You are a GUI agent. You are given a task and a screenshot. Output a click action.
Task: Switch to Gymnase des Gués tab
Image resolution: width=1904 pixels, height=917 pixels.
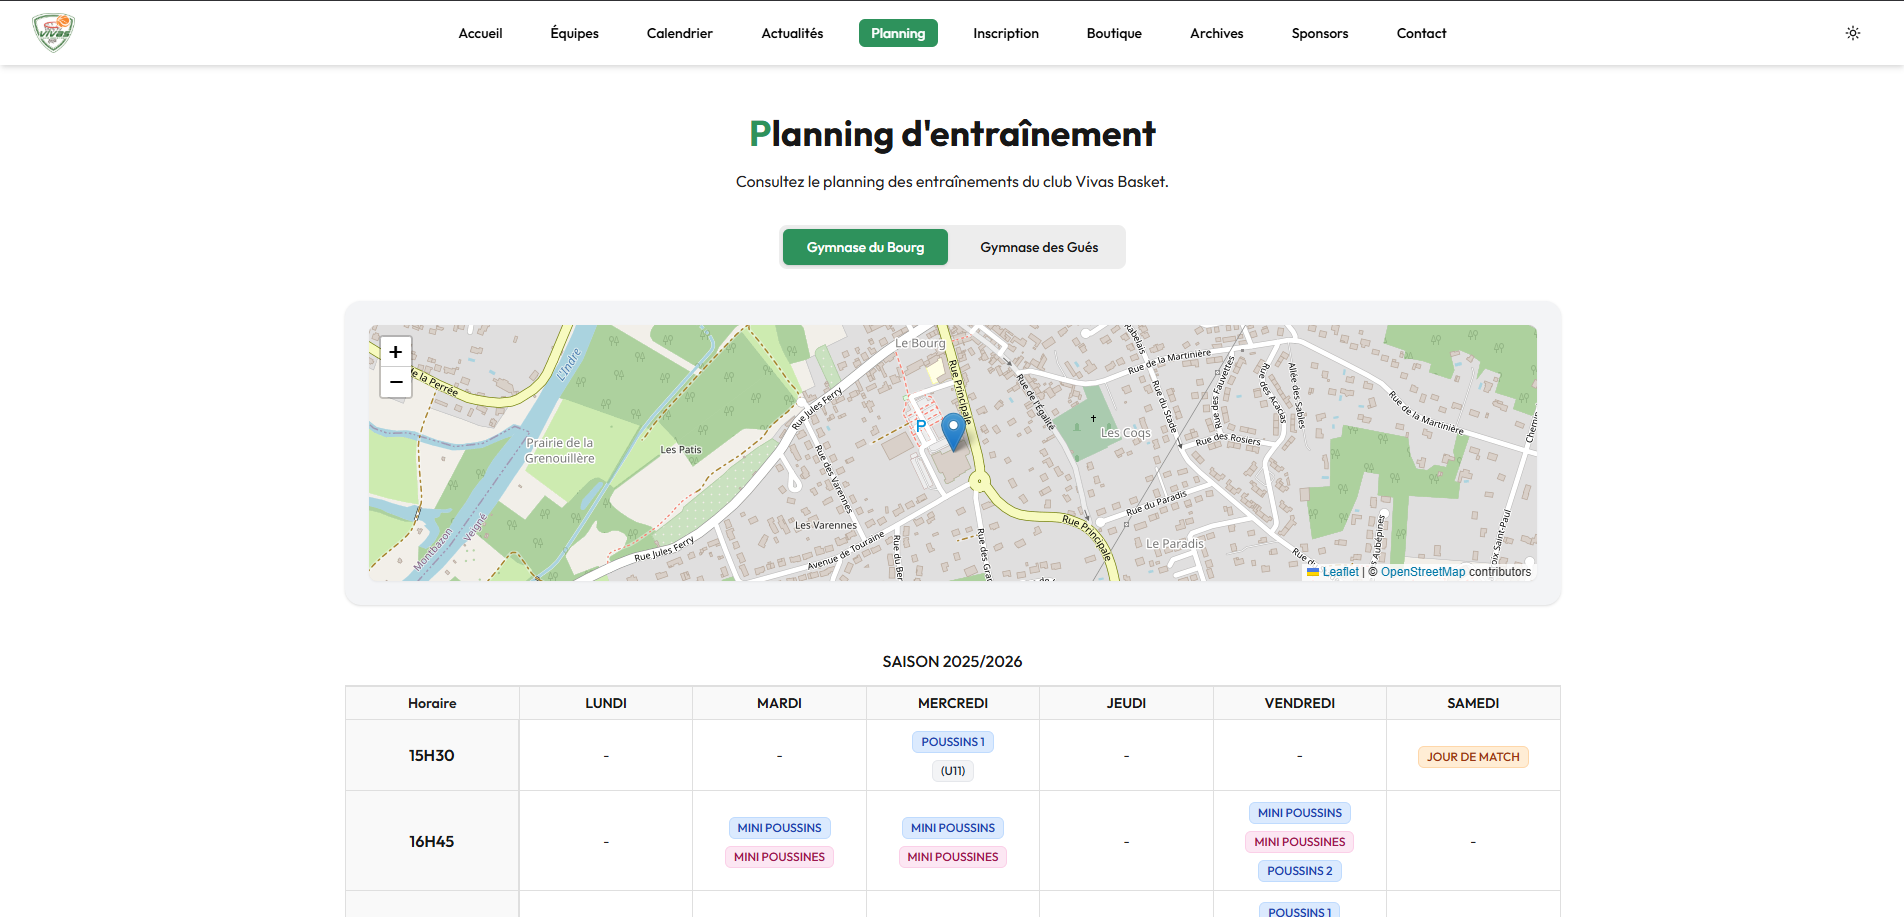pos(1039,247)
